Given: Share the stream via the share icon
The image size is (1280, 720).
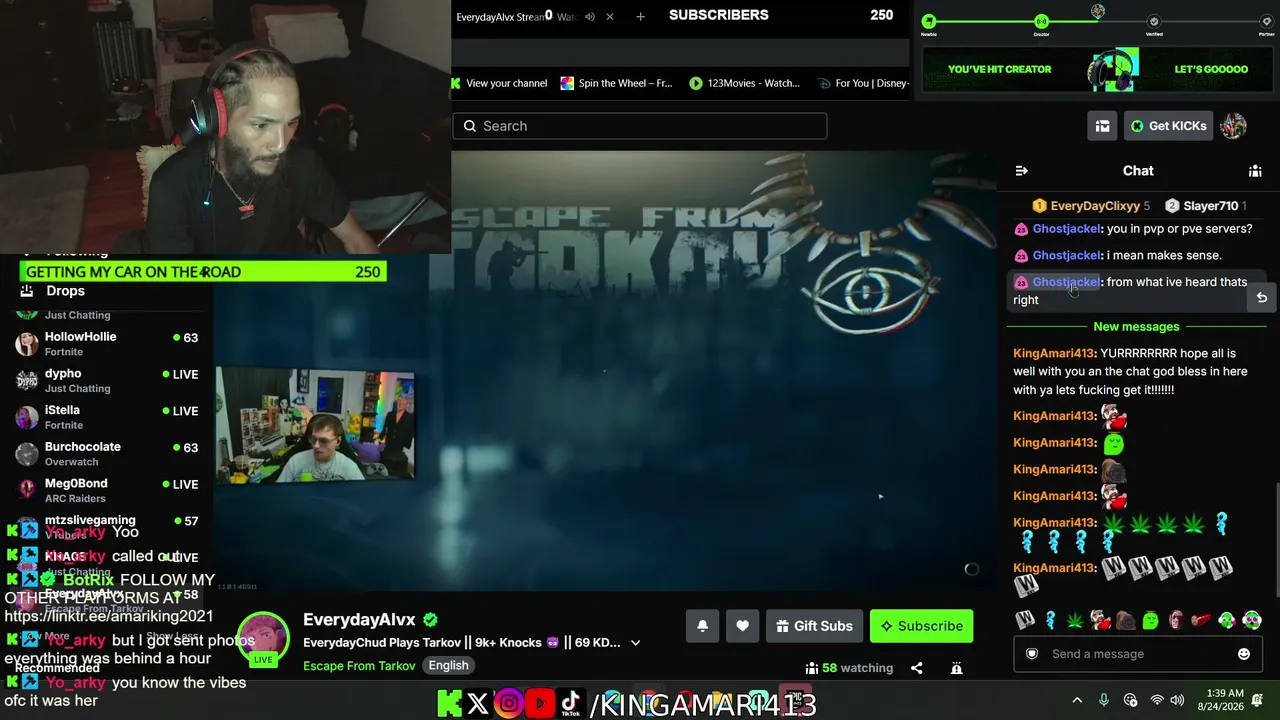Looking at the screenshot, I should tap(916, 668).
